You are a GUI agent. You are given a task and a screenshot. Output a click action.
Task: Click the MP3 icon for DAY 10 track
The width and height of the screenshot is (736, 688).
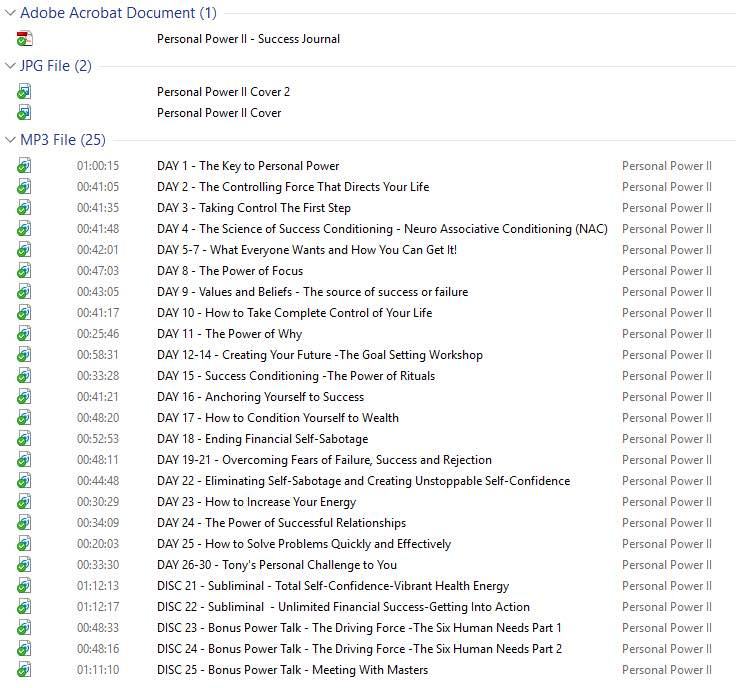tap(24, 313)
